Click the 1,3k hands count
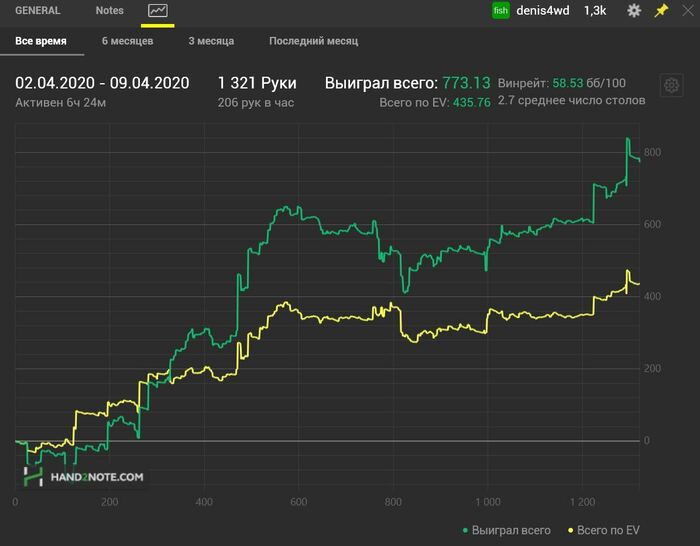This screenshot has width=700, height=546. click(x=595, y=11)
